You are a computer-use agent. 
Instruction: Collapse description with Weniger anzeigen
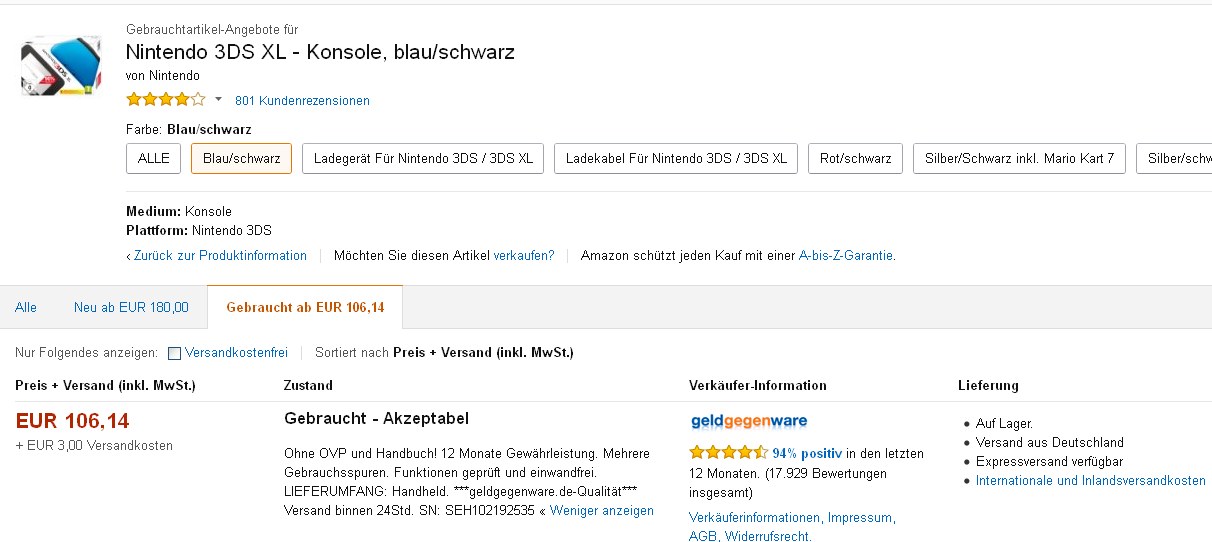tap(601, 511)
